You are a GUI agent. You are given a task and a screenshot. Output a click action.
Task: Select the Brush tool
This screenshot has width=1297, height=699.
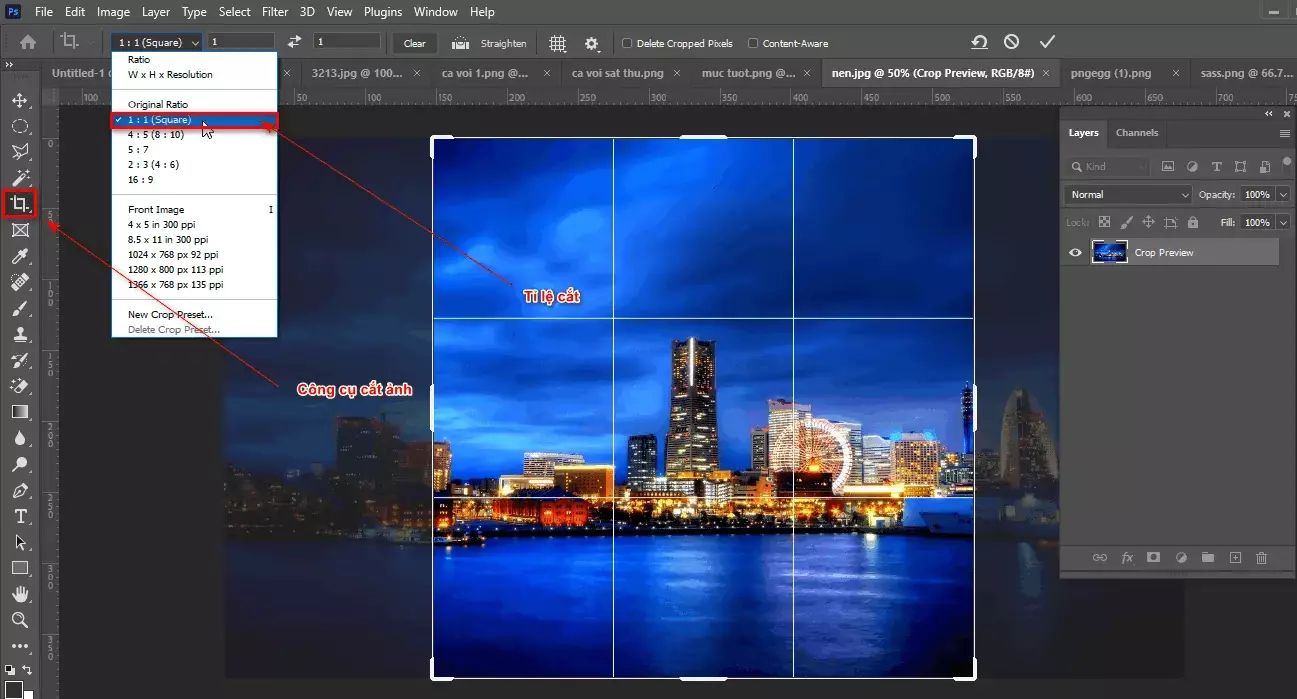21,308
